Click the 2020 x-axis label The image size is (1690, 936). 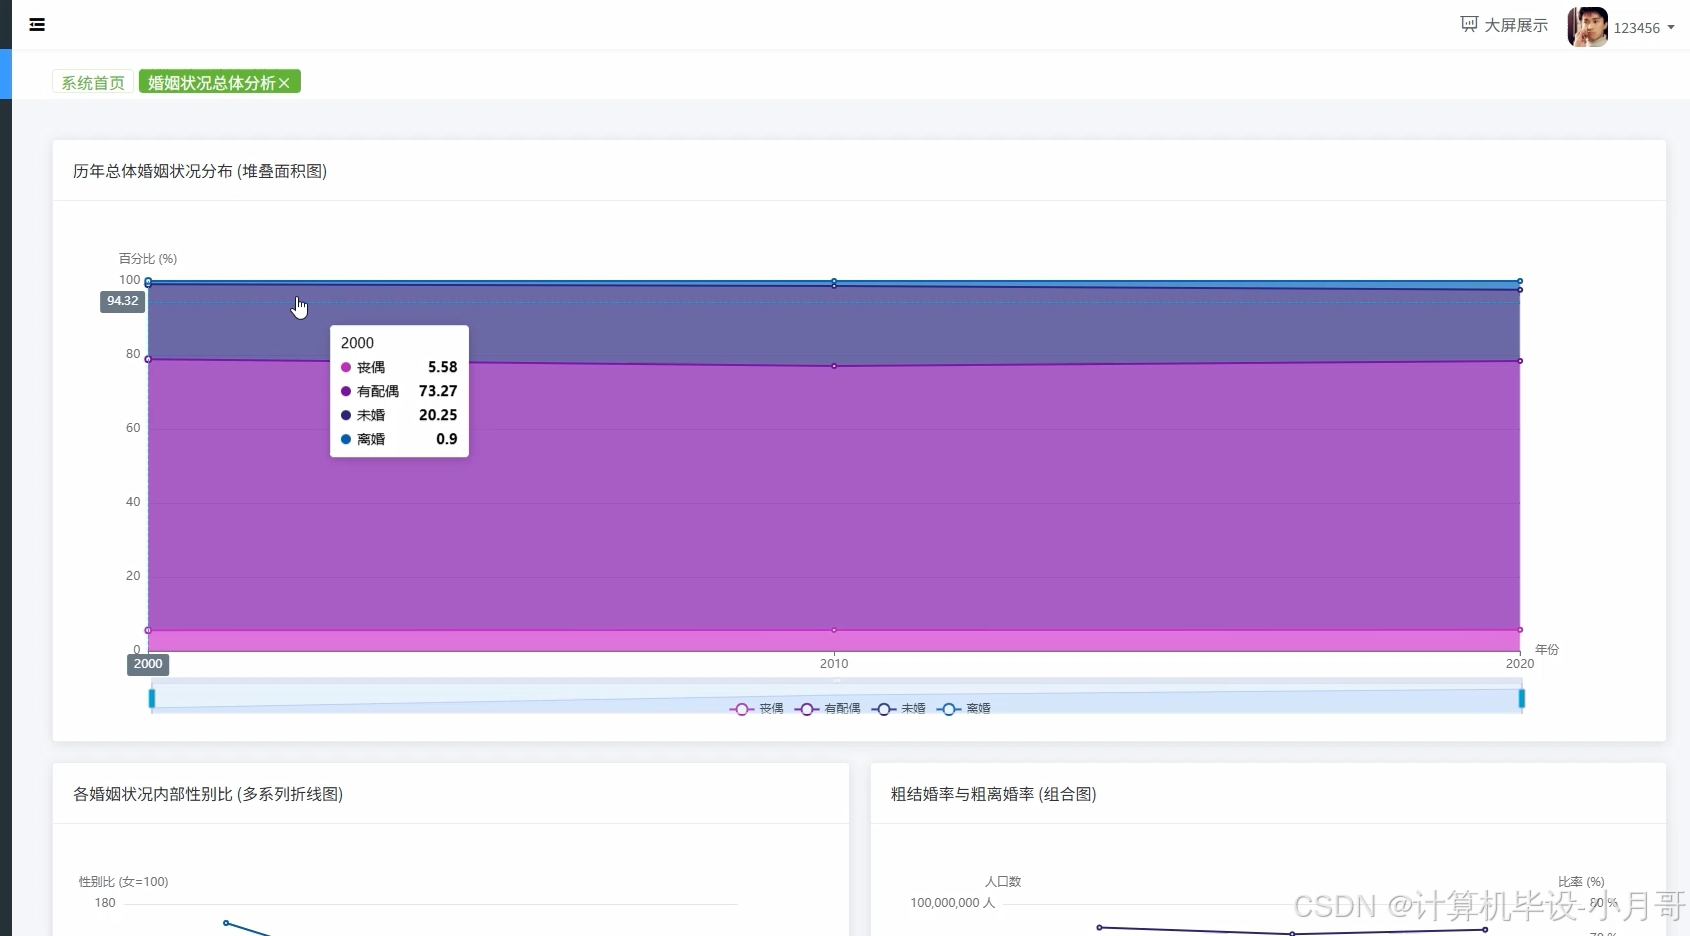pos(1519,663)
